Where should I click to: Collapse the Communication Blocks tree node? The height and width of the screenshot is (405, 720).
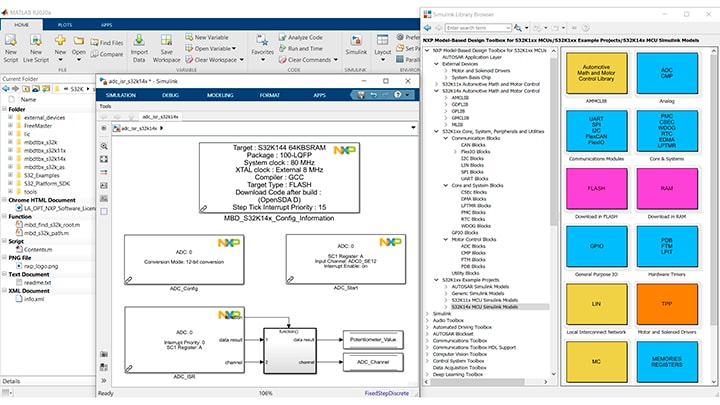pyautogui.click(x=446, y=139)
